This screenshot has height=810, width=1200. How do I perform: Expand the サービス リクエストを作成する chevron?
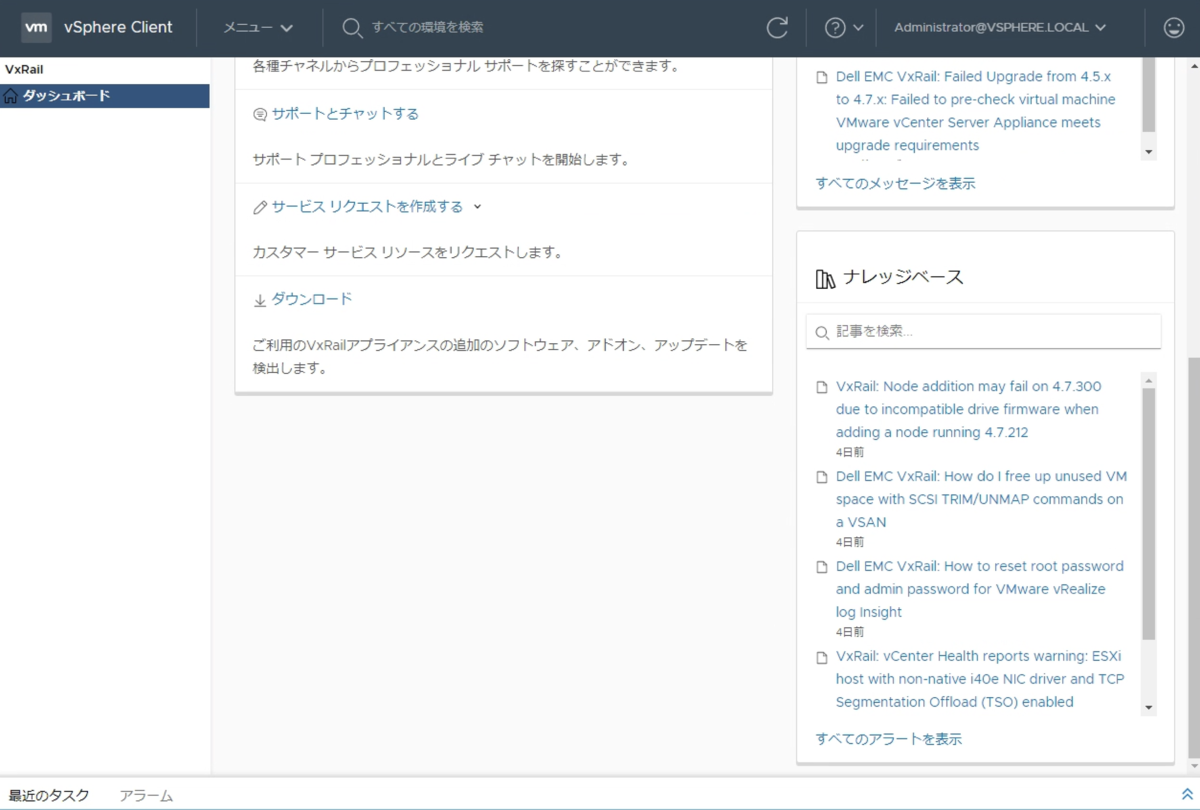tap(477, 207)
